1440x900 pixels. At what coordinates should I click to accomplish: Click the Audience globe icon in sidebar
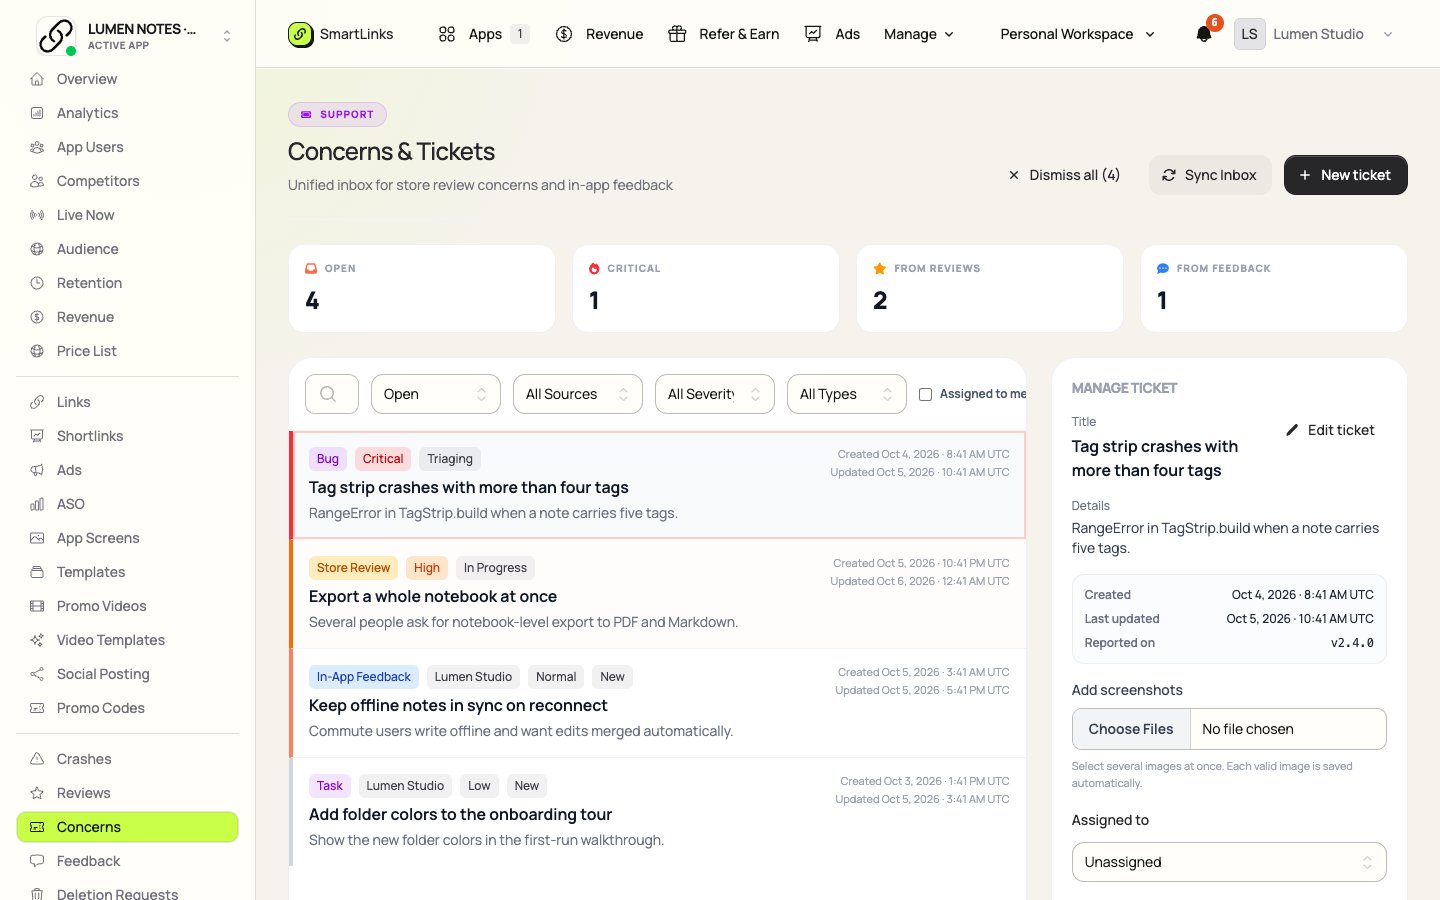[x=37, y=249]
